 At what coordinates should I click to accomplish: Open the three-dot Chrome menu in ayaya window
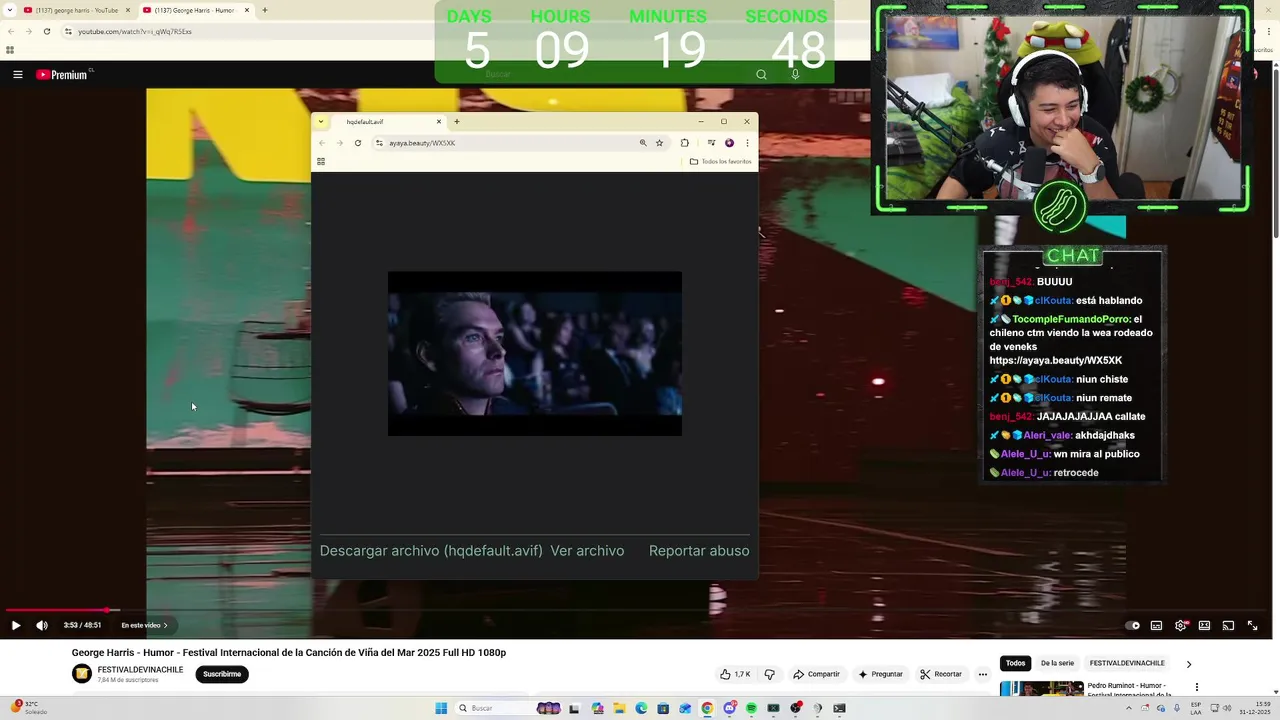[x=747, y=143]
